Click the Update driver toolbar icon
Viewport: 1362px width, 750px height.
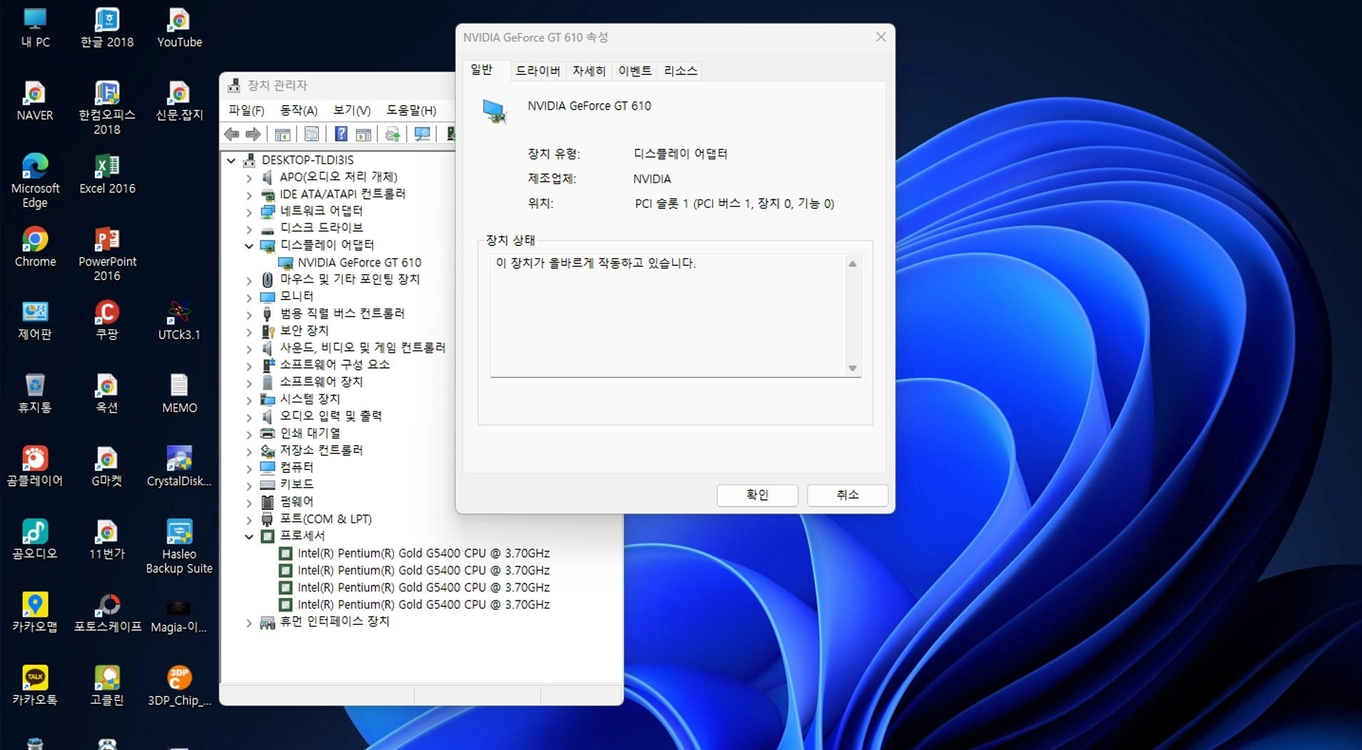393,134
